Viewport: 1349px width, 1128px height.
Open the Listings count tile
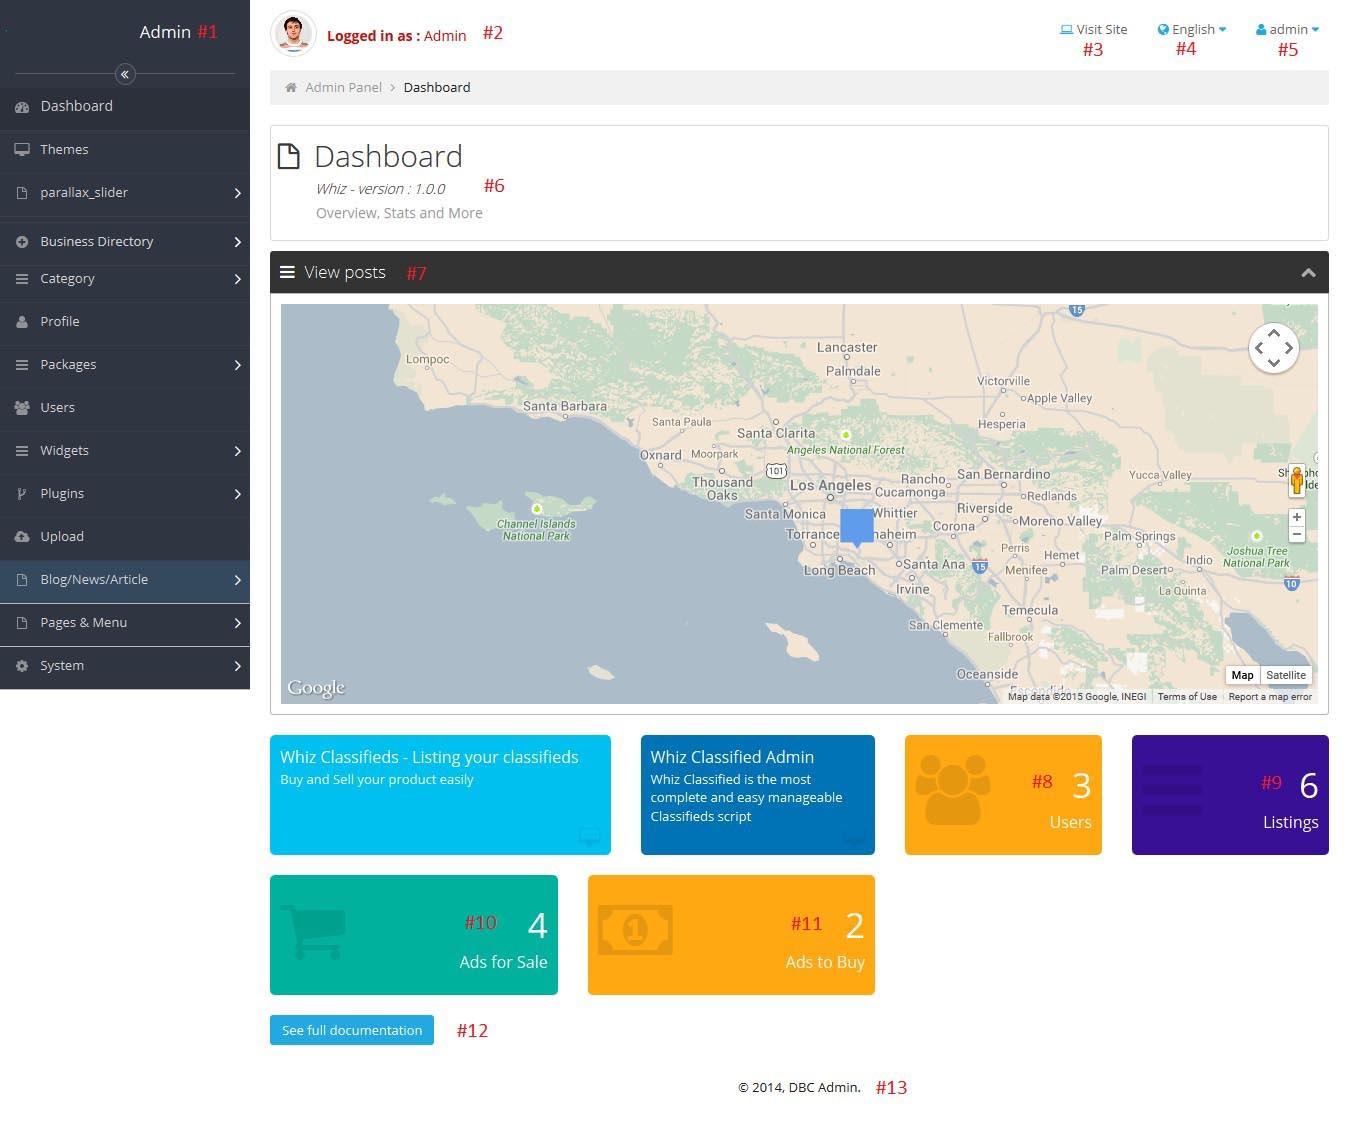pyautogui.click(x=1230, y=795)
